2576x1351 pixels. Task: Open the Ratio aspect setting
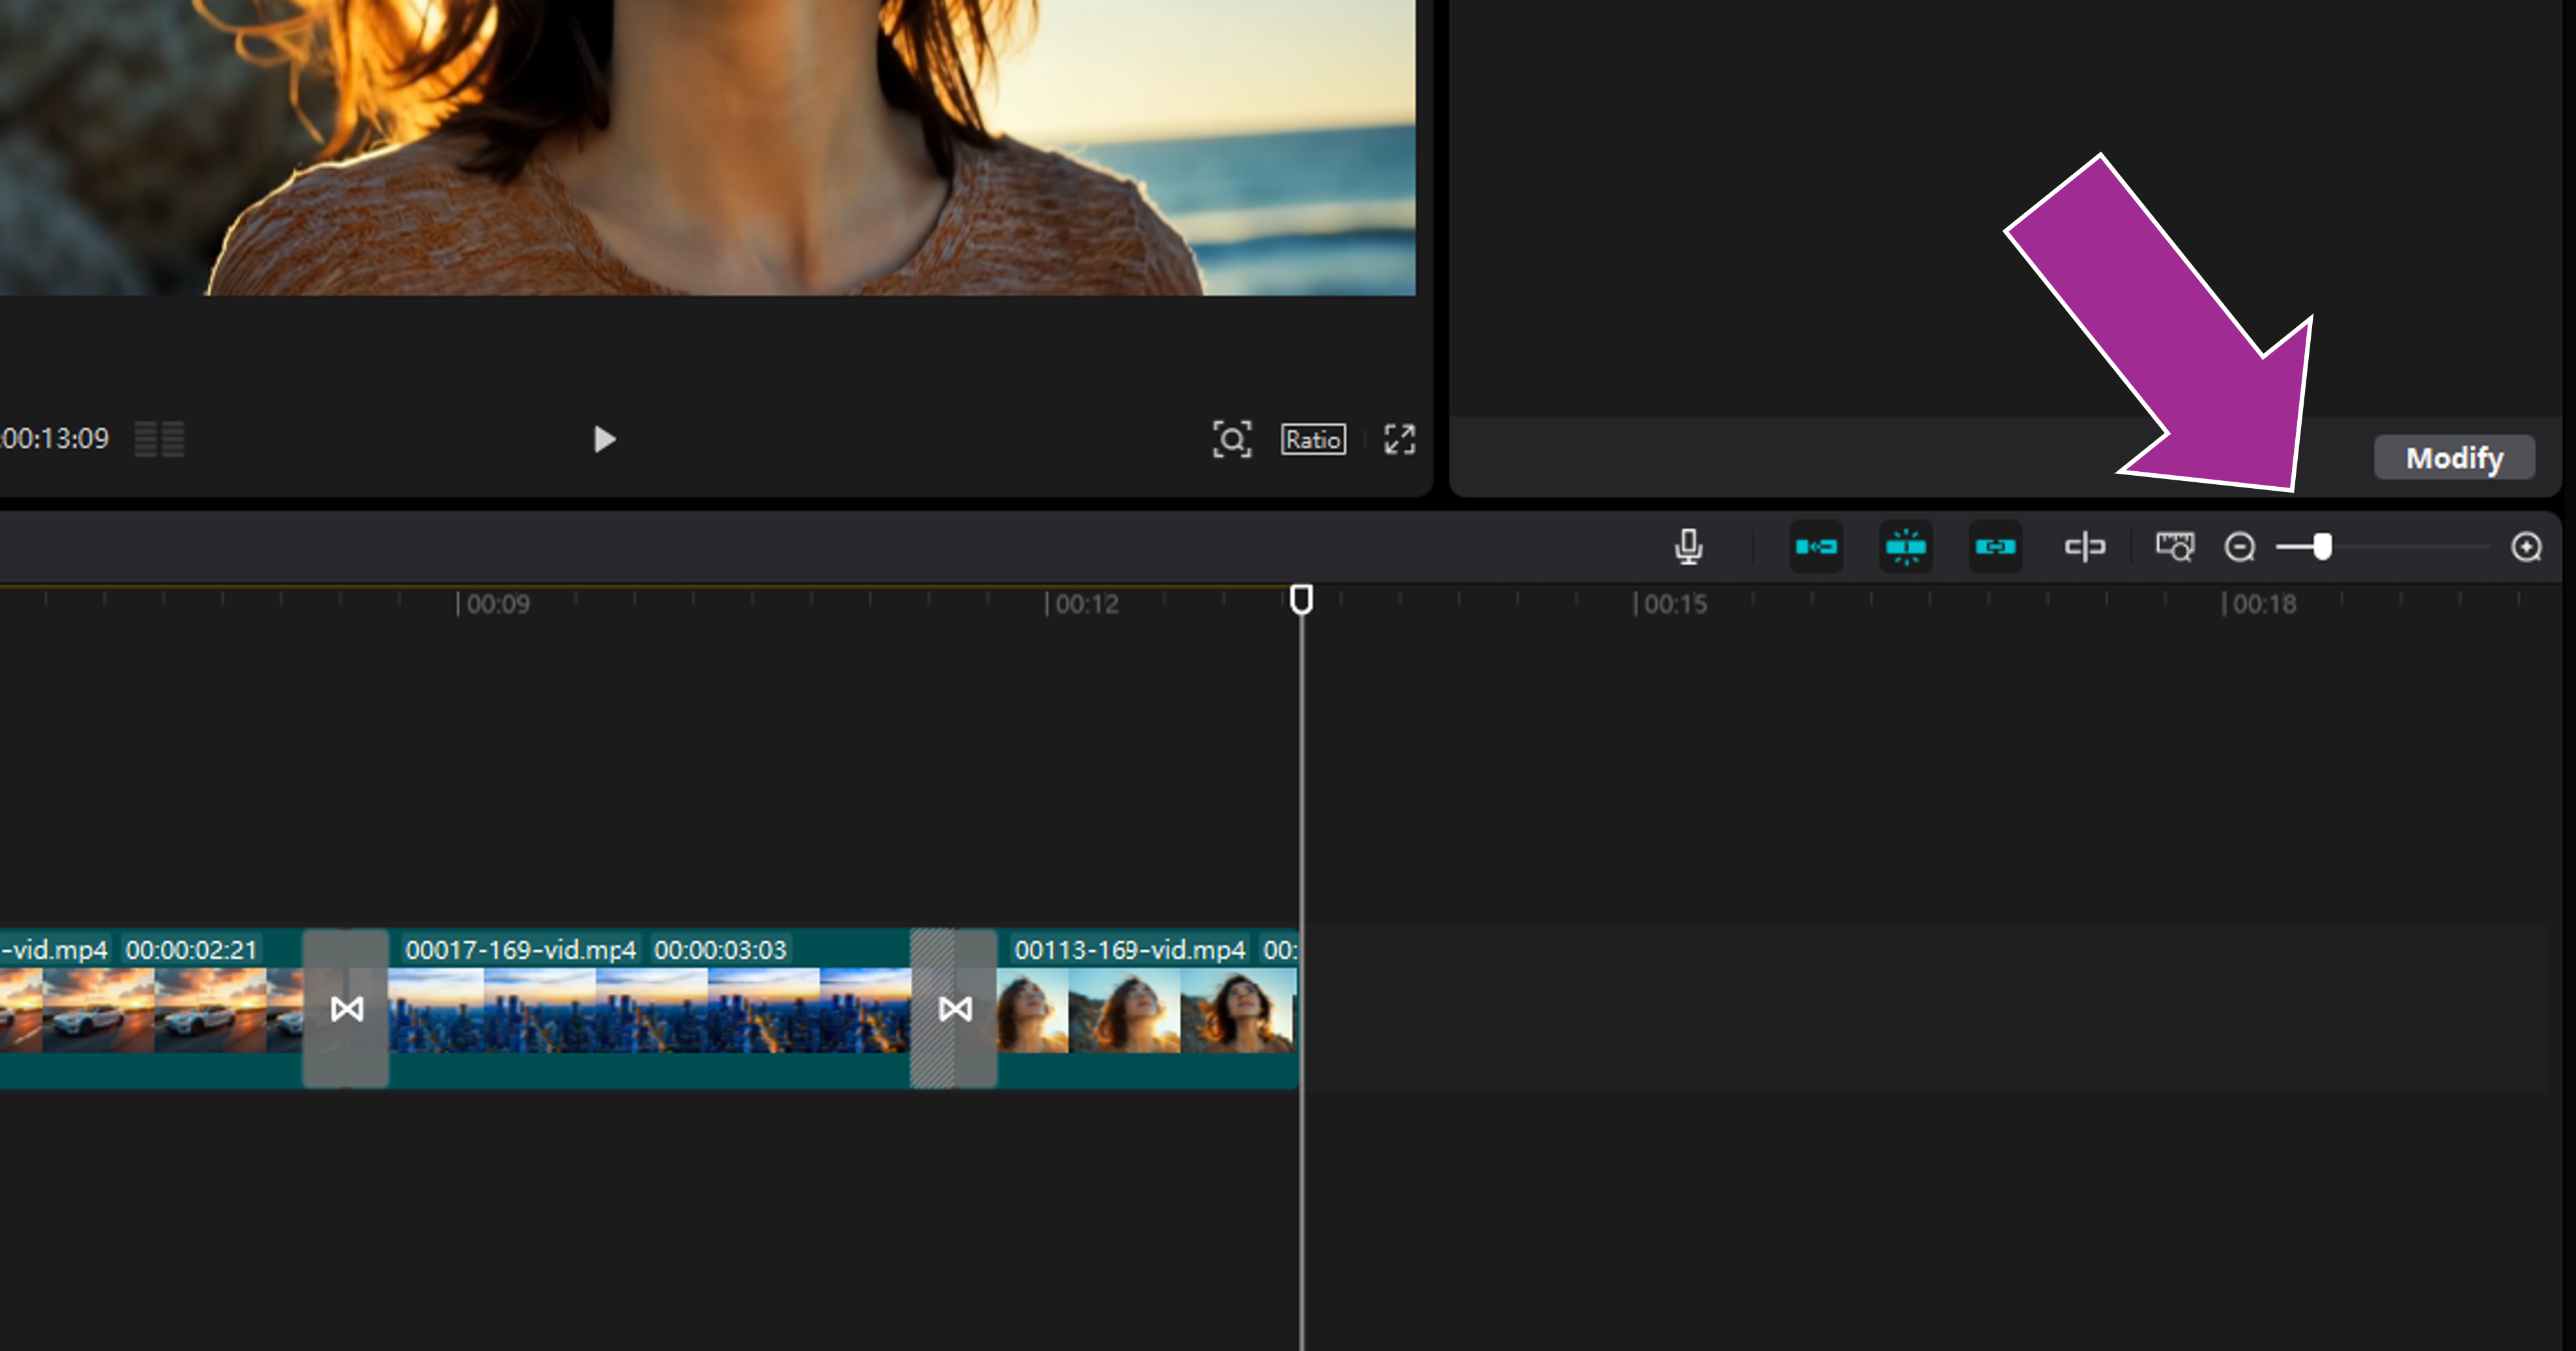pyautogui.click(x=1313, y=439)
